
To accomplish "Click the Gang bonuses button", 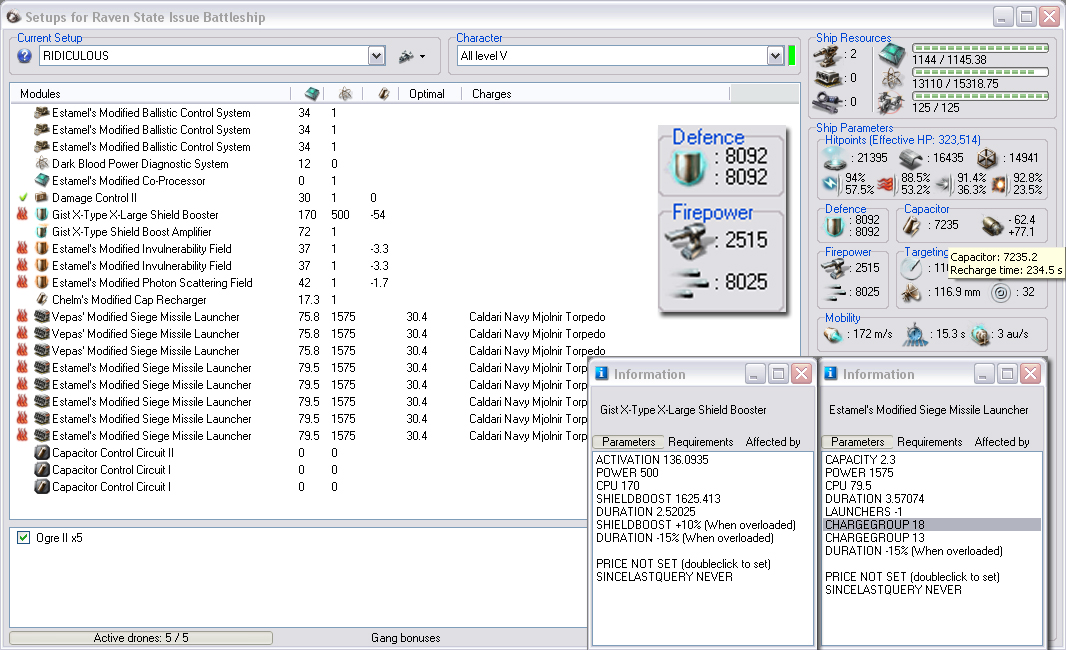I will [405, 638].
